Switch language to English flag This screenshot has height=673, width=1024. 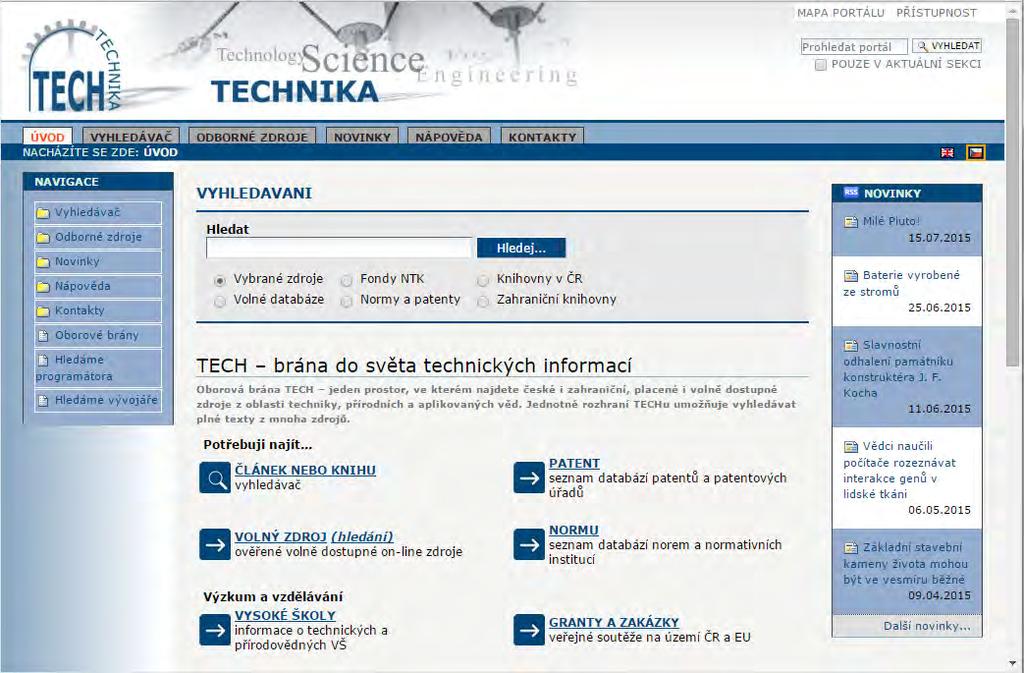pyautogui.click(x=947, y=153)
